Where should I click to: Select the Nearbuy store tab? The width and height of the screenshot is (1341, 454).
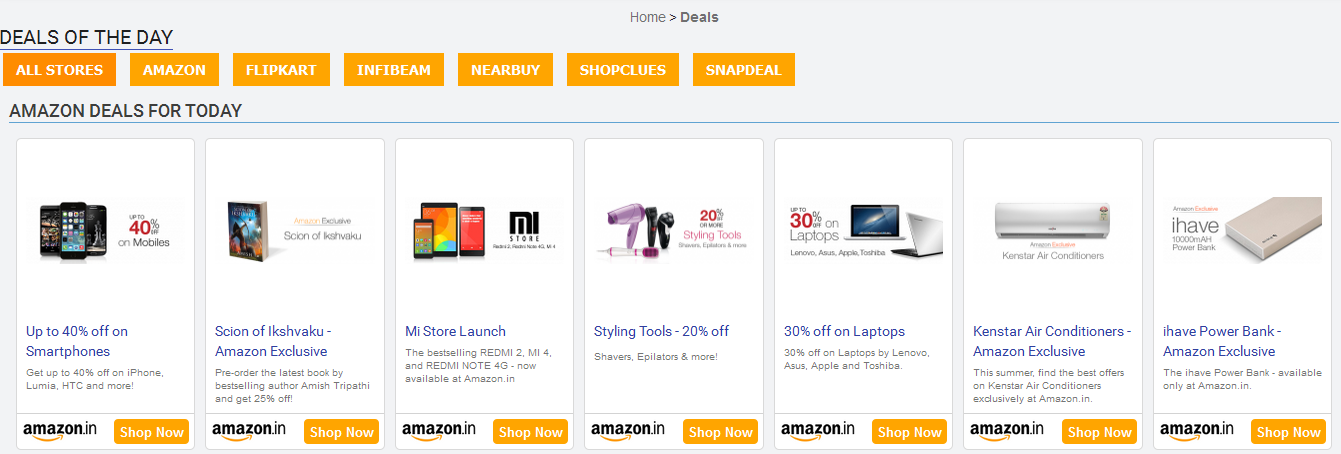point(505,70)
